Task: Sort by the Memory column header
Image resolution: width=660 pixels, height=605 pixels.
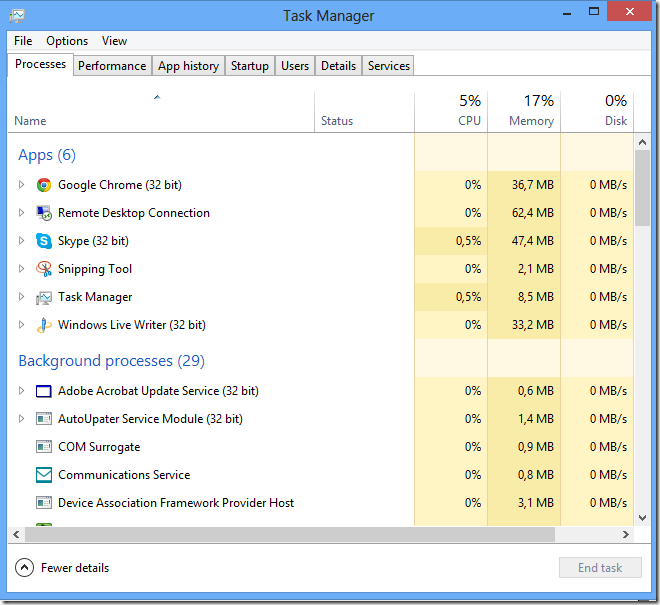Action: [524, 112]
